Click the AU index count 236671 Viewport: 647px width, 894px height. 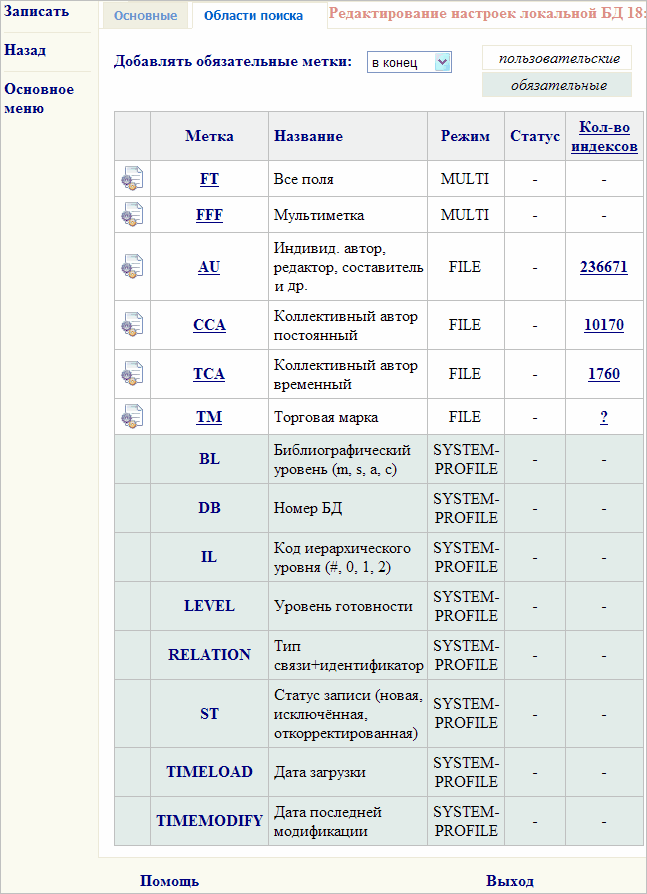coord(604,267)
